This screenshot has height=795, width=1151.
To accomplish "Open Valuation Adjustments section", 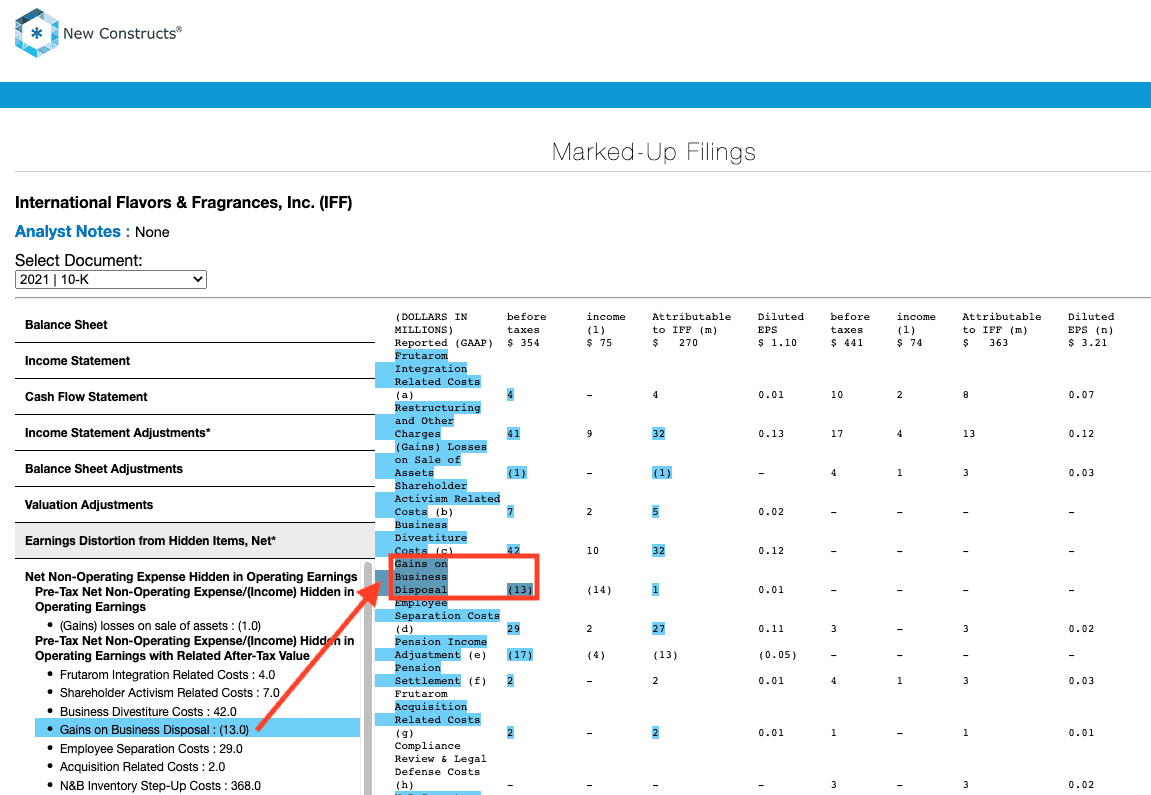I will (x=195, y=504).
